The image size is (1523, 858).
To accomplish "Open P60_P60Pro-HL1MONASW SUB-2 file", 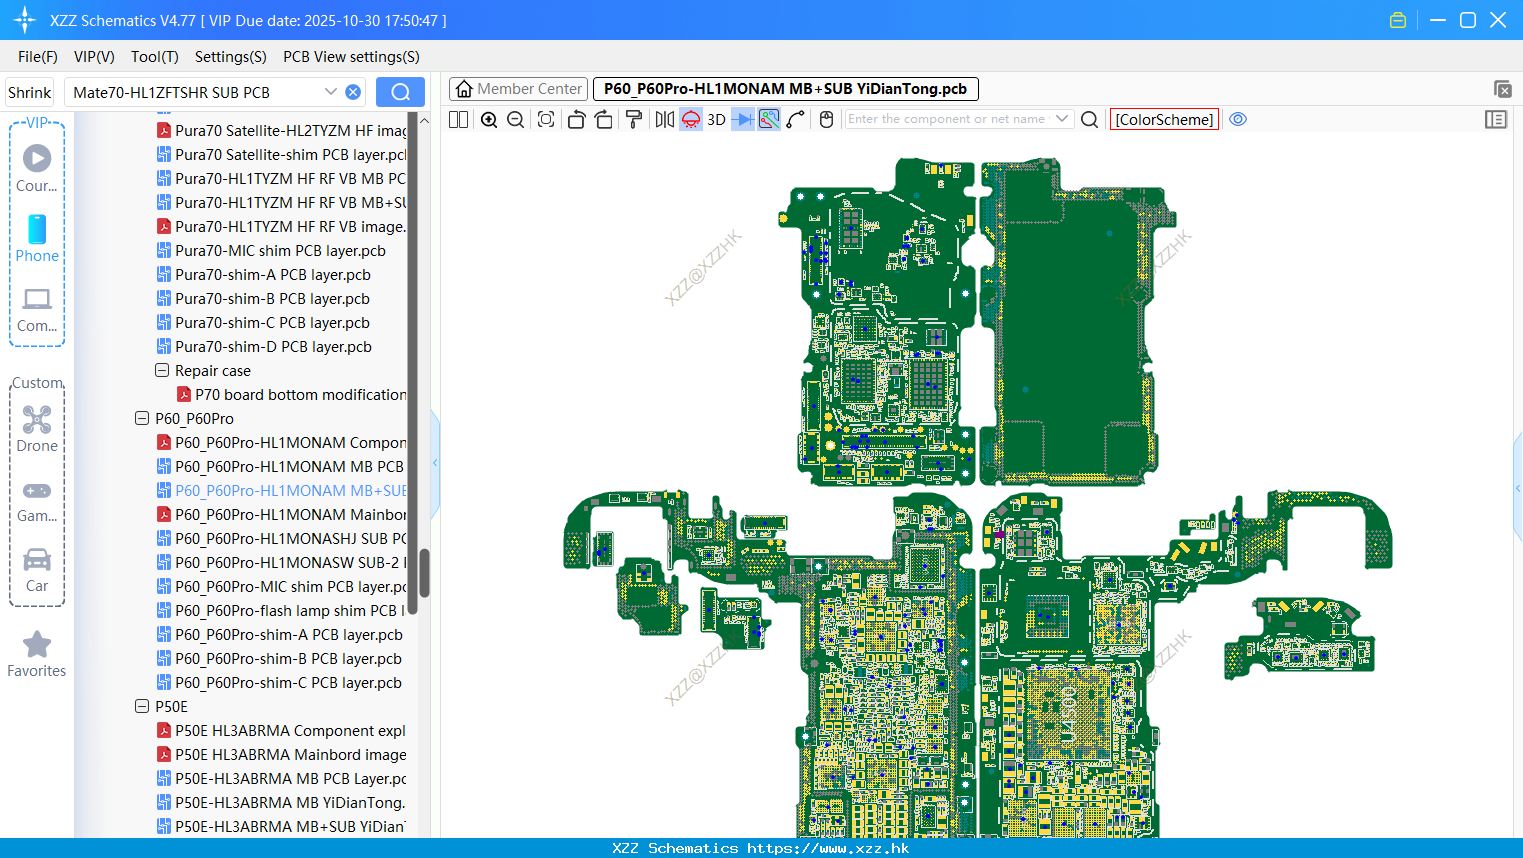I will point(281,562).
